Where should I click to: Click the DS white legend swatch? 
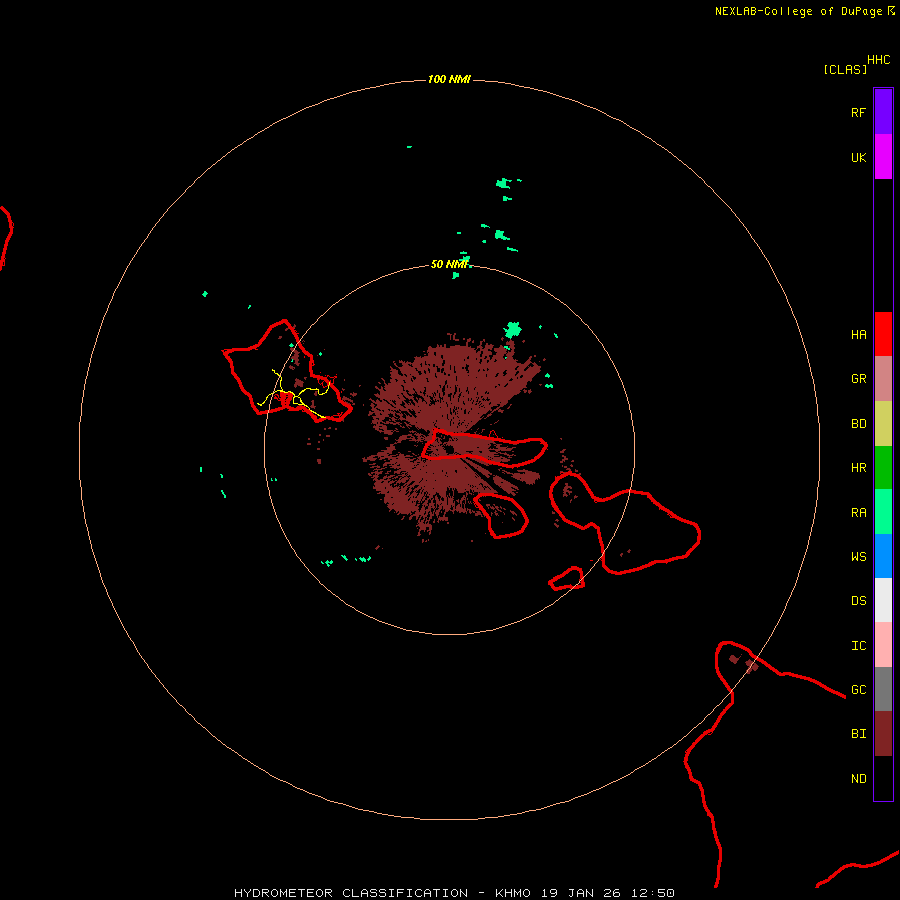883,600
